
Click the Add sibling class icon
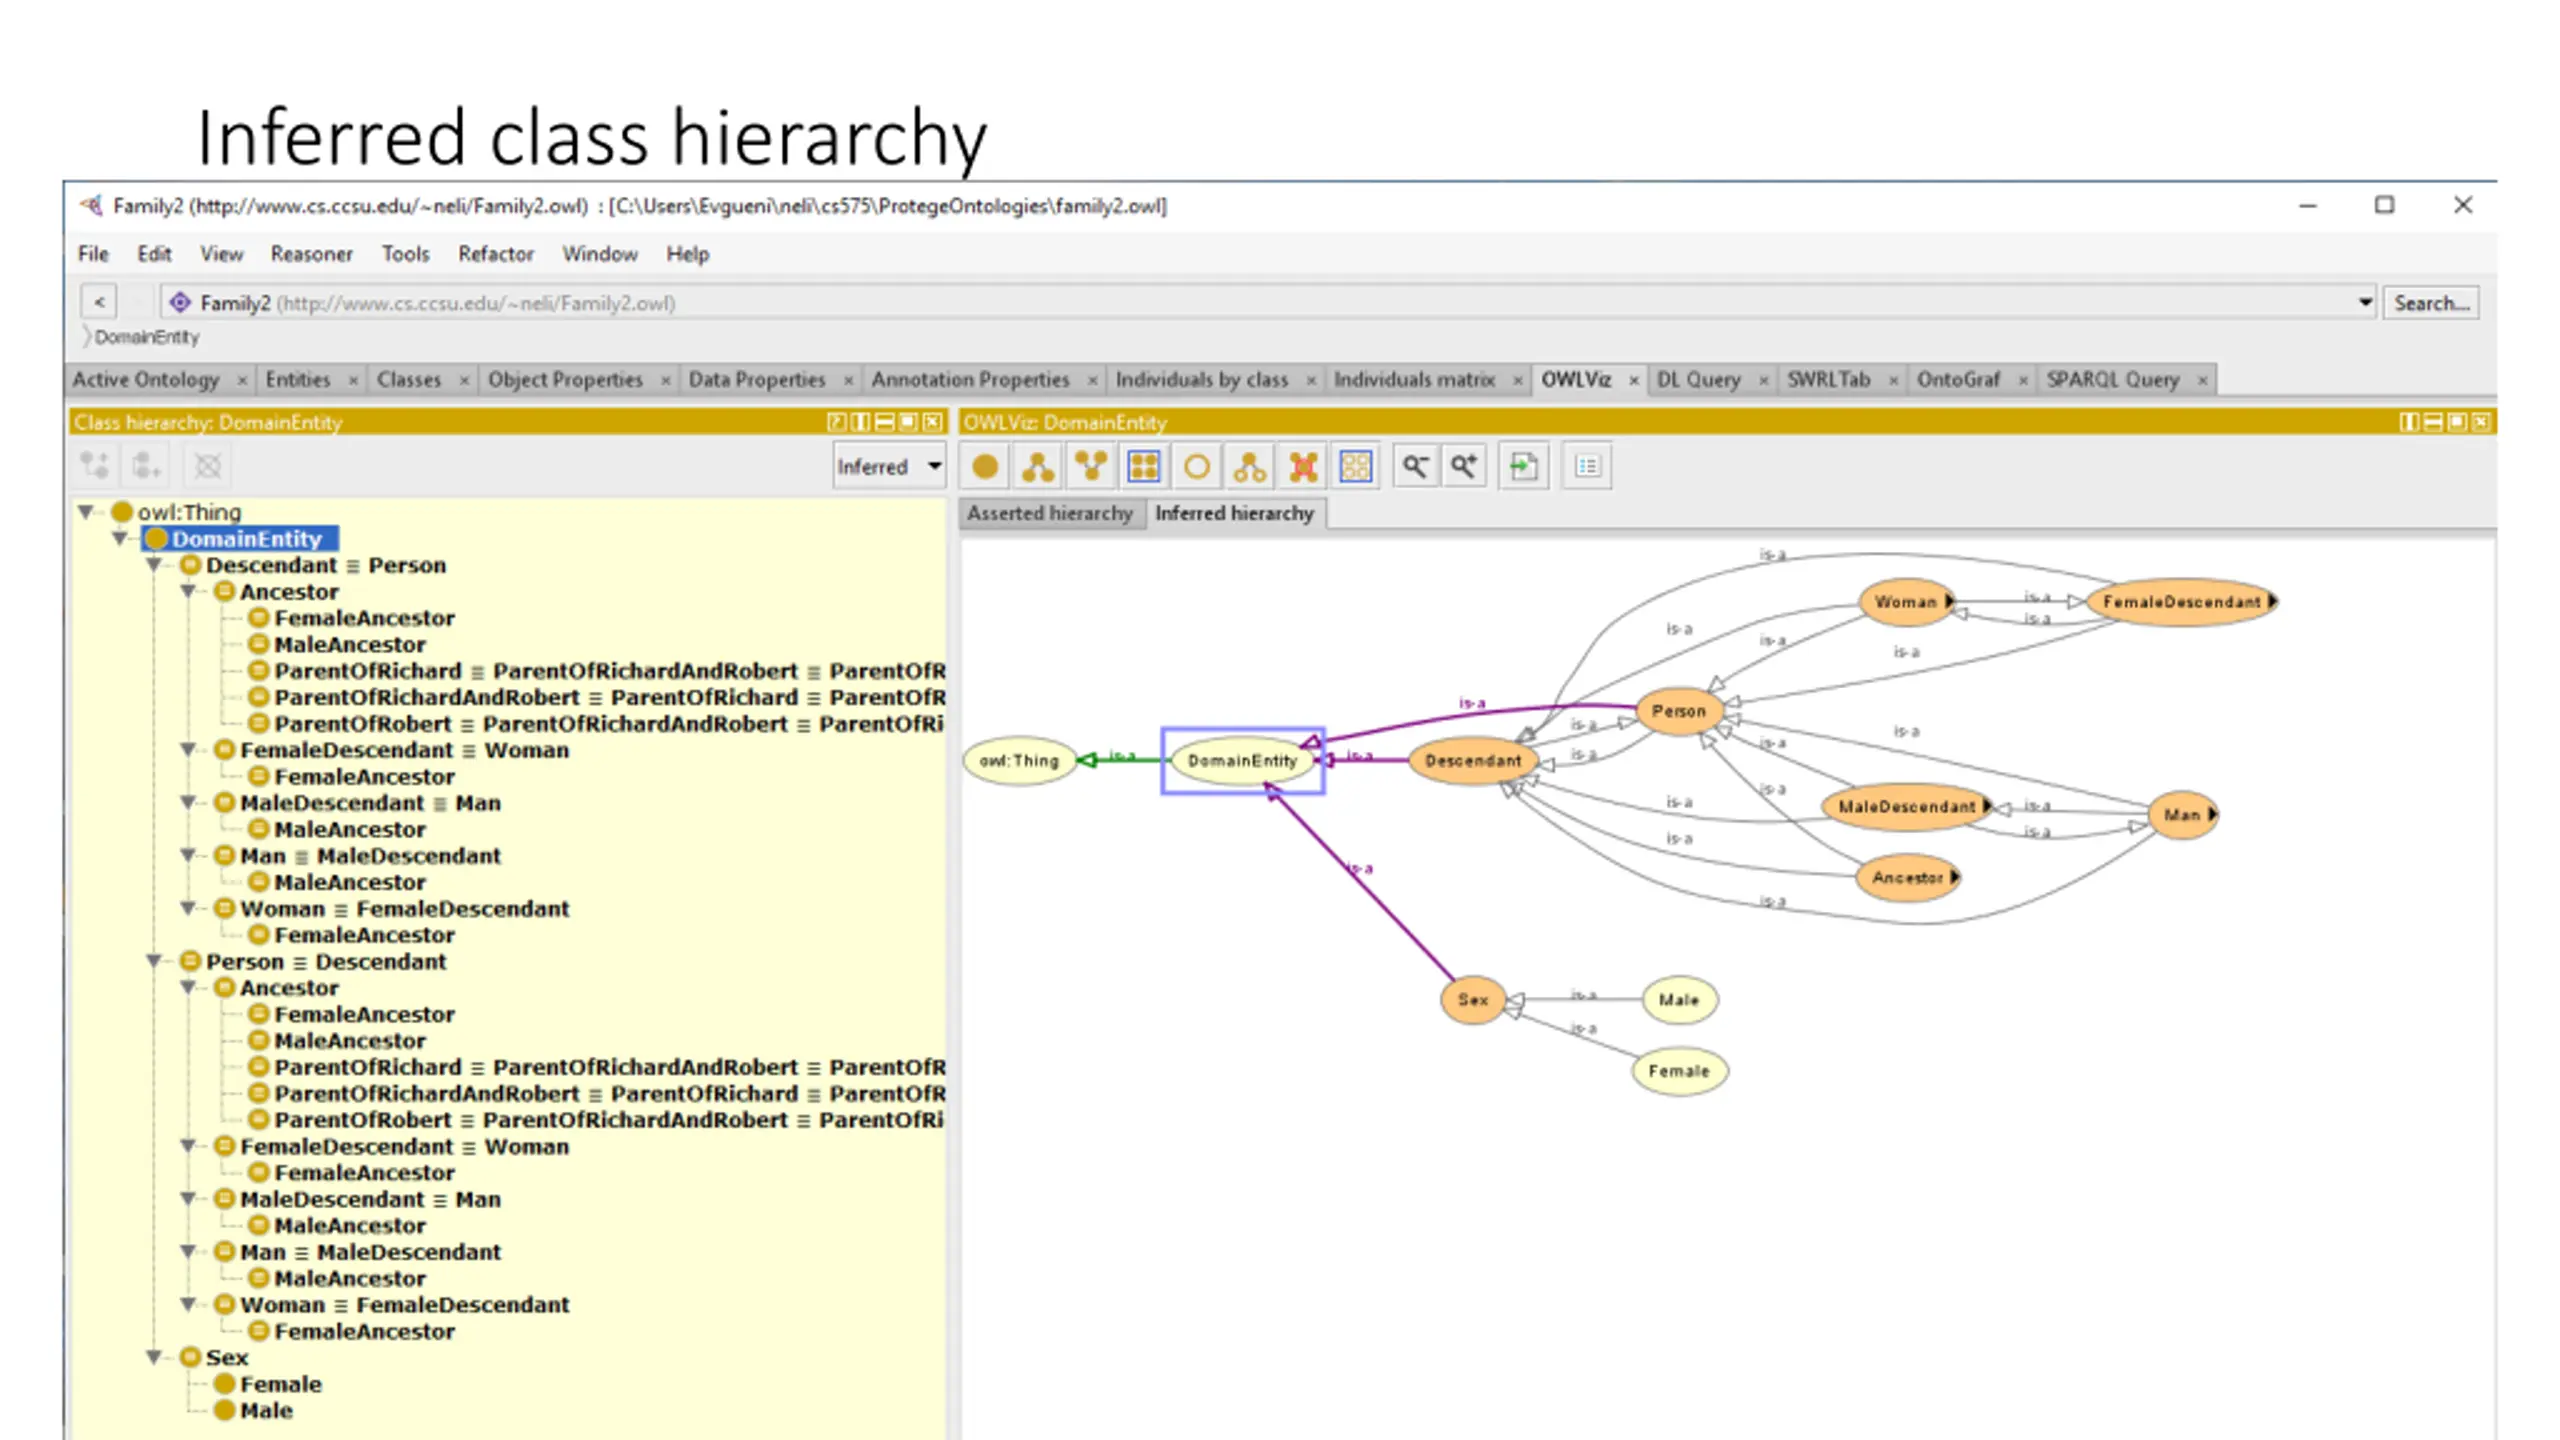[x=146, y=466]
